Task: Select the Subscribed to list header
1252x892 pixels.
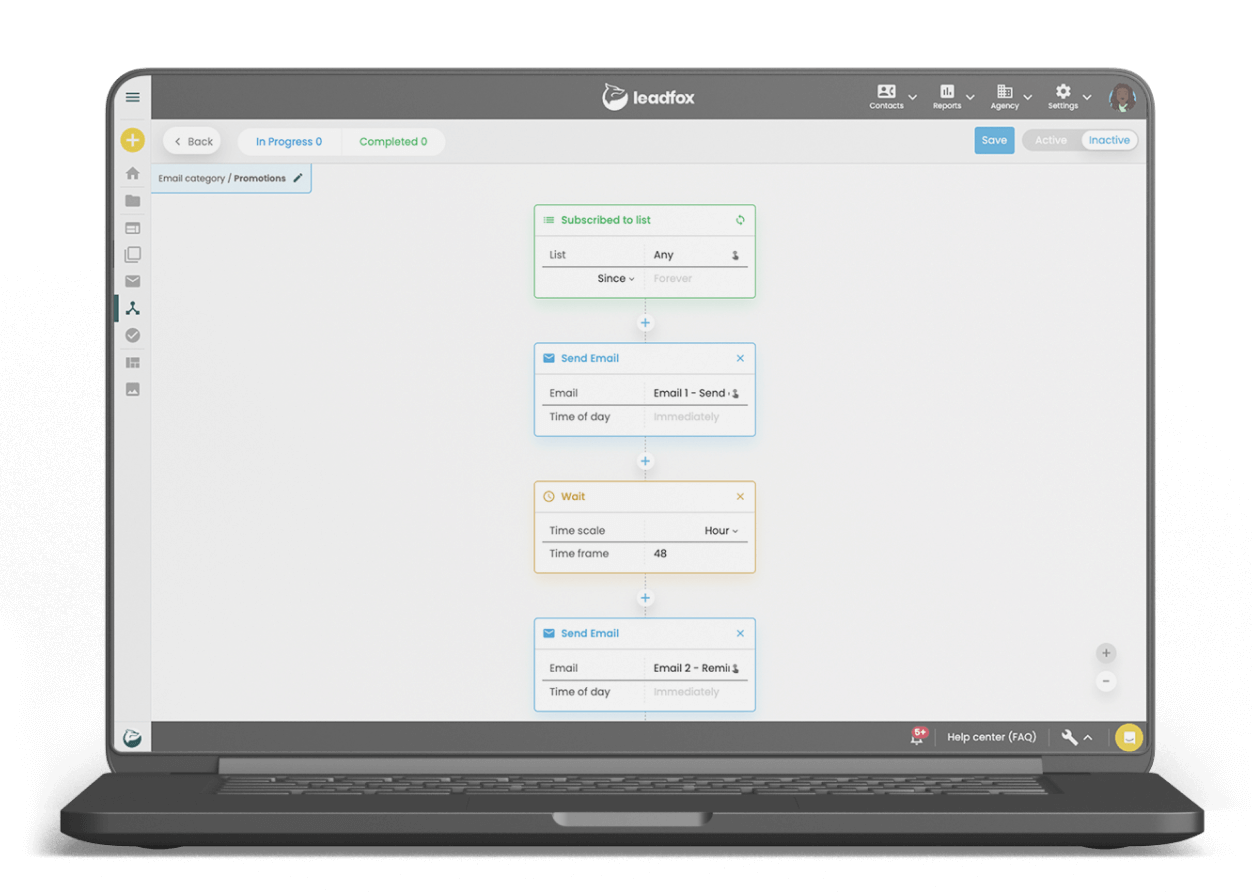Action: pos(644,220)
